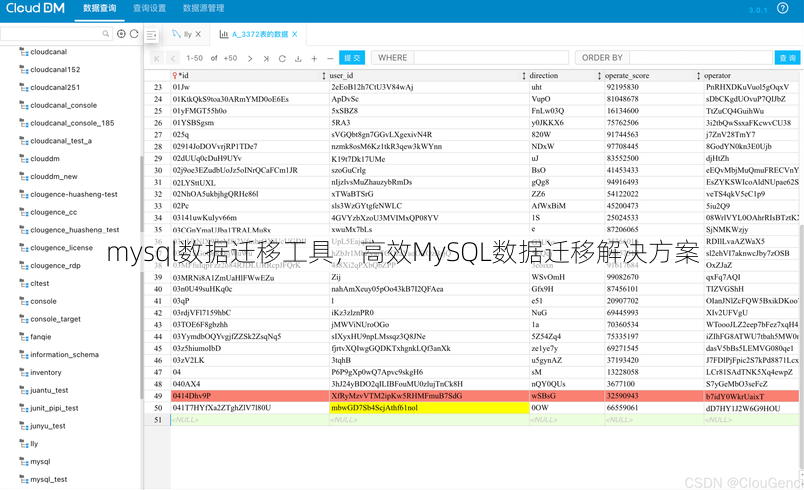Select the lly database in the tree
The height and width of the screenshot is (490, 804).
34,444
